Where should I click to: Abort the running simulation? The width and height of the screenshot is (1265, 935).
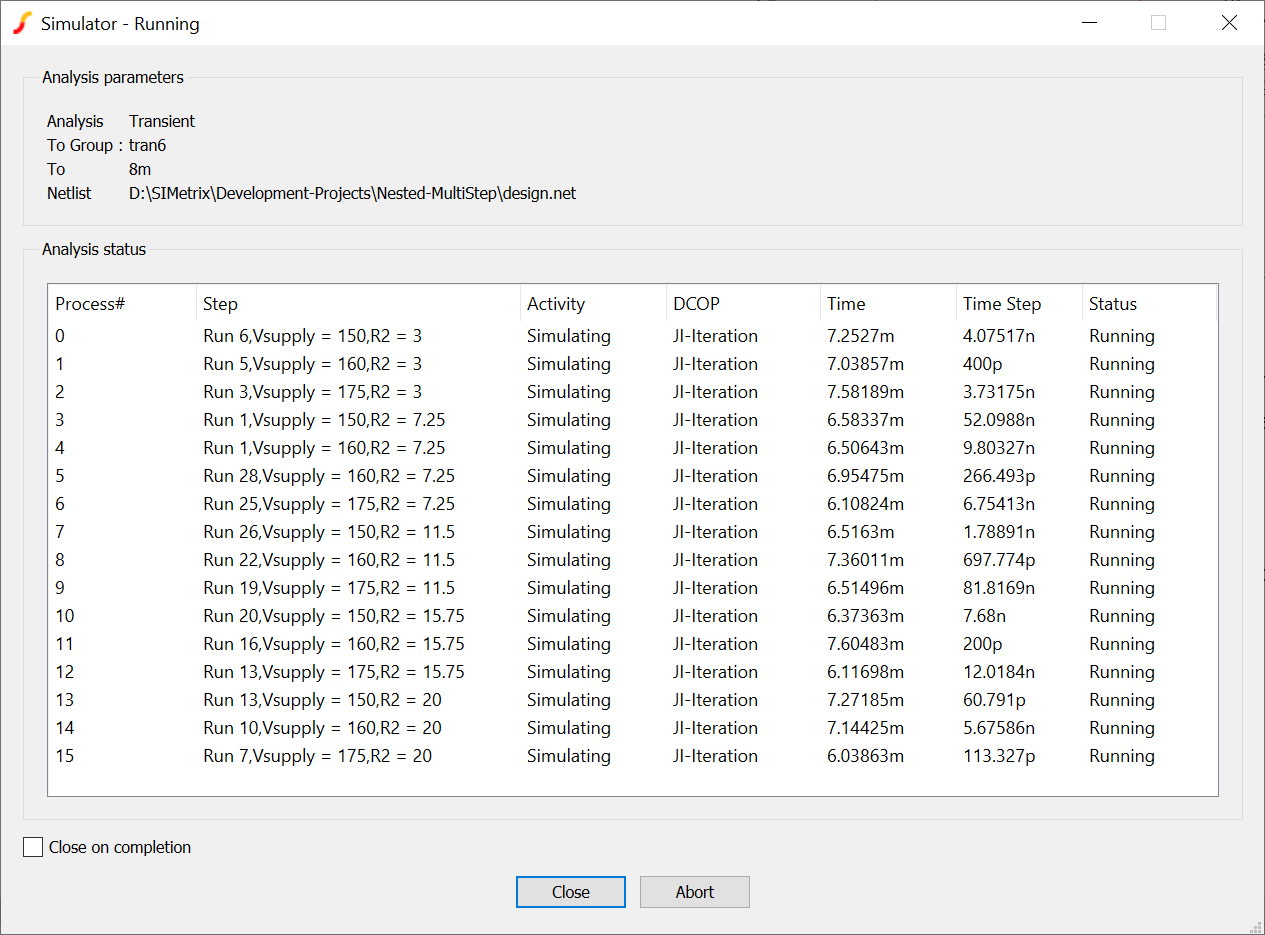(x=694, y=892)
